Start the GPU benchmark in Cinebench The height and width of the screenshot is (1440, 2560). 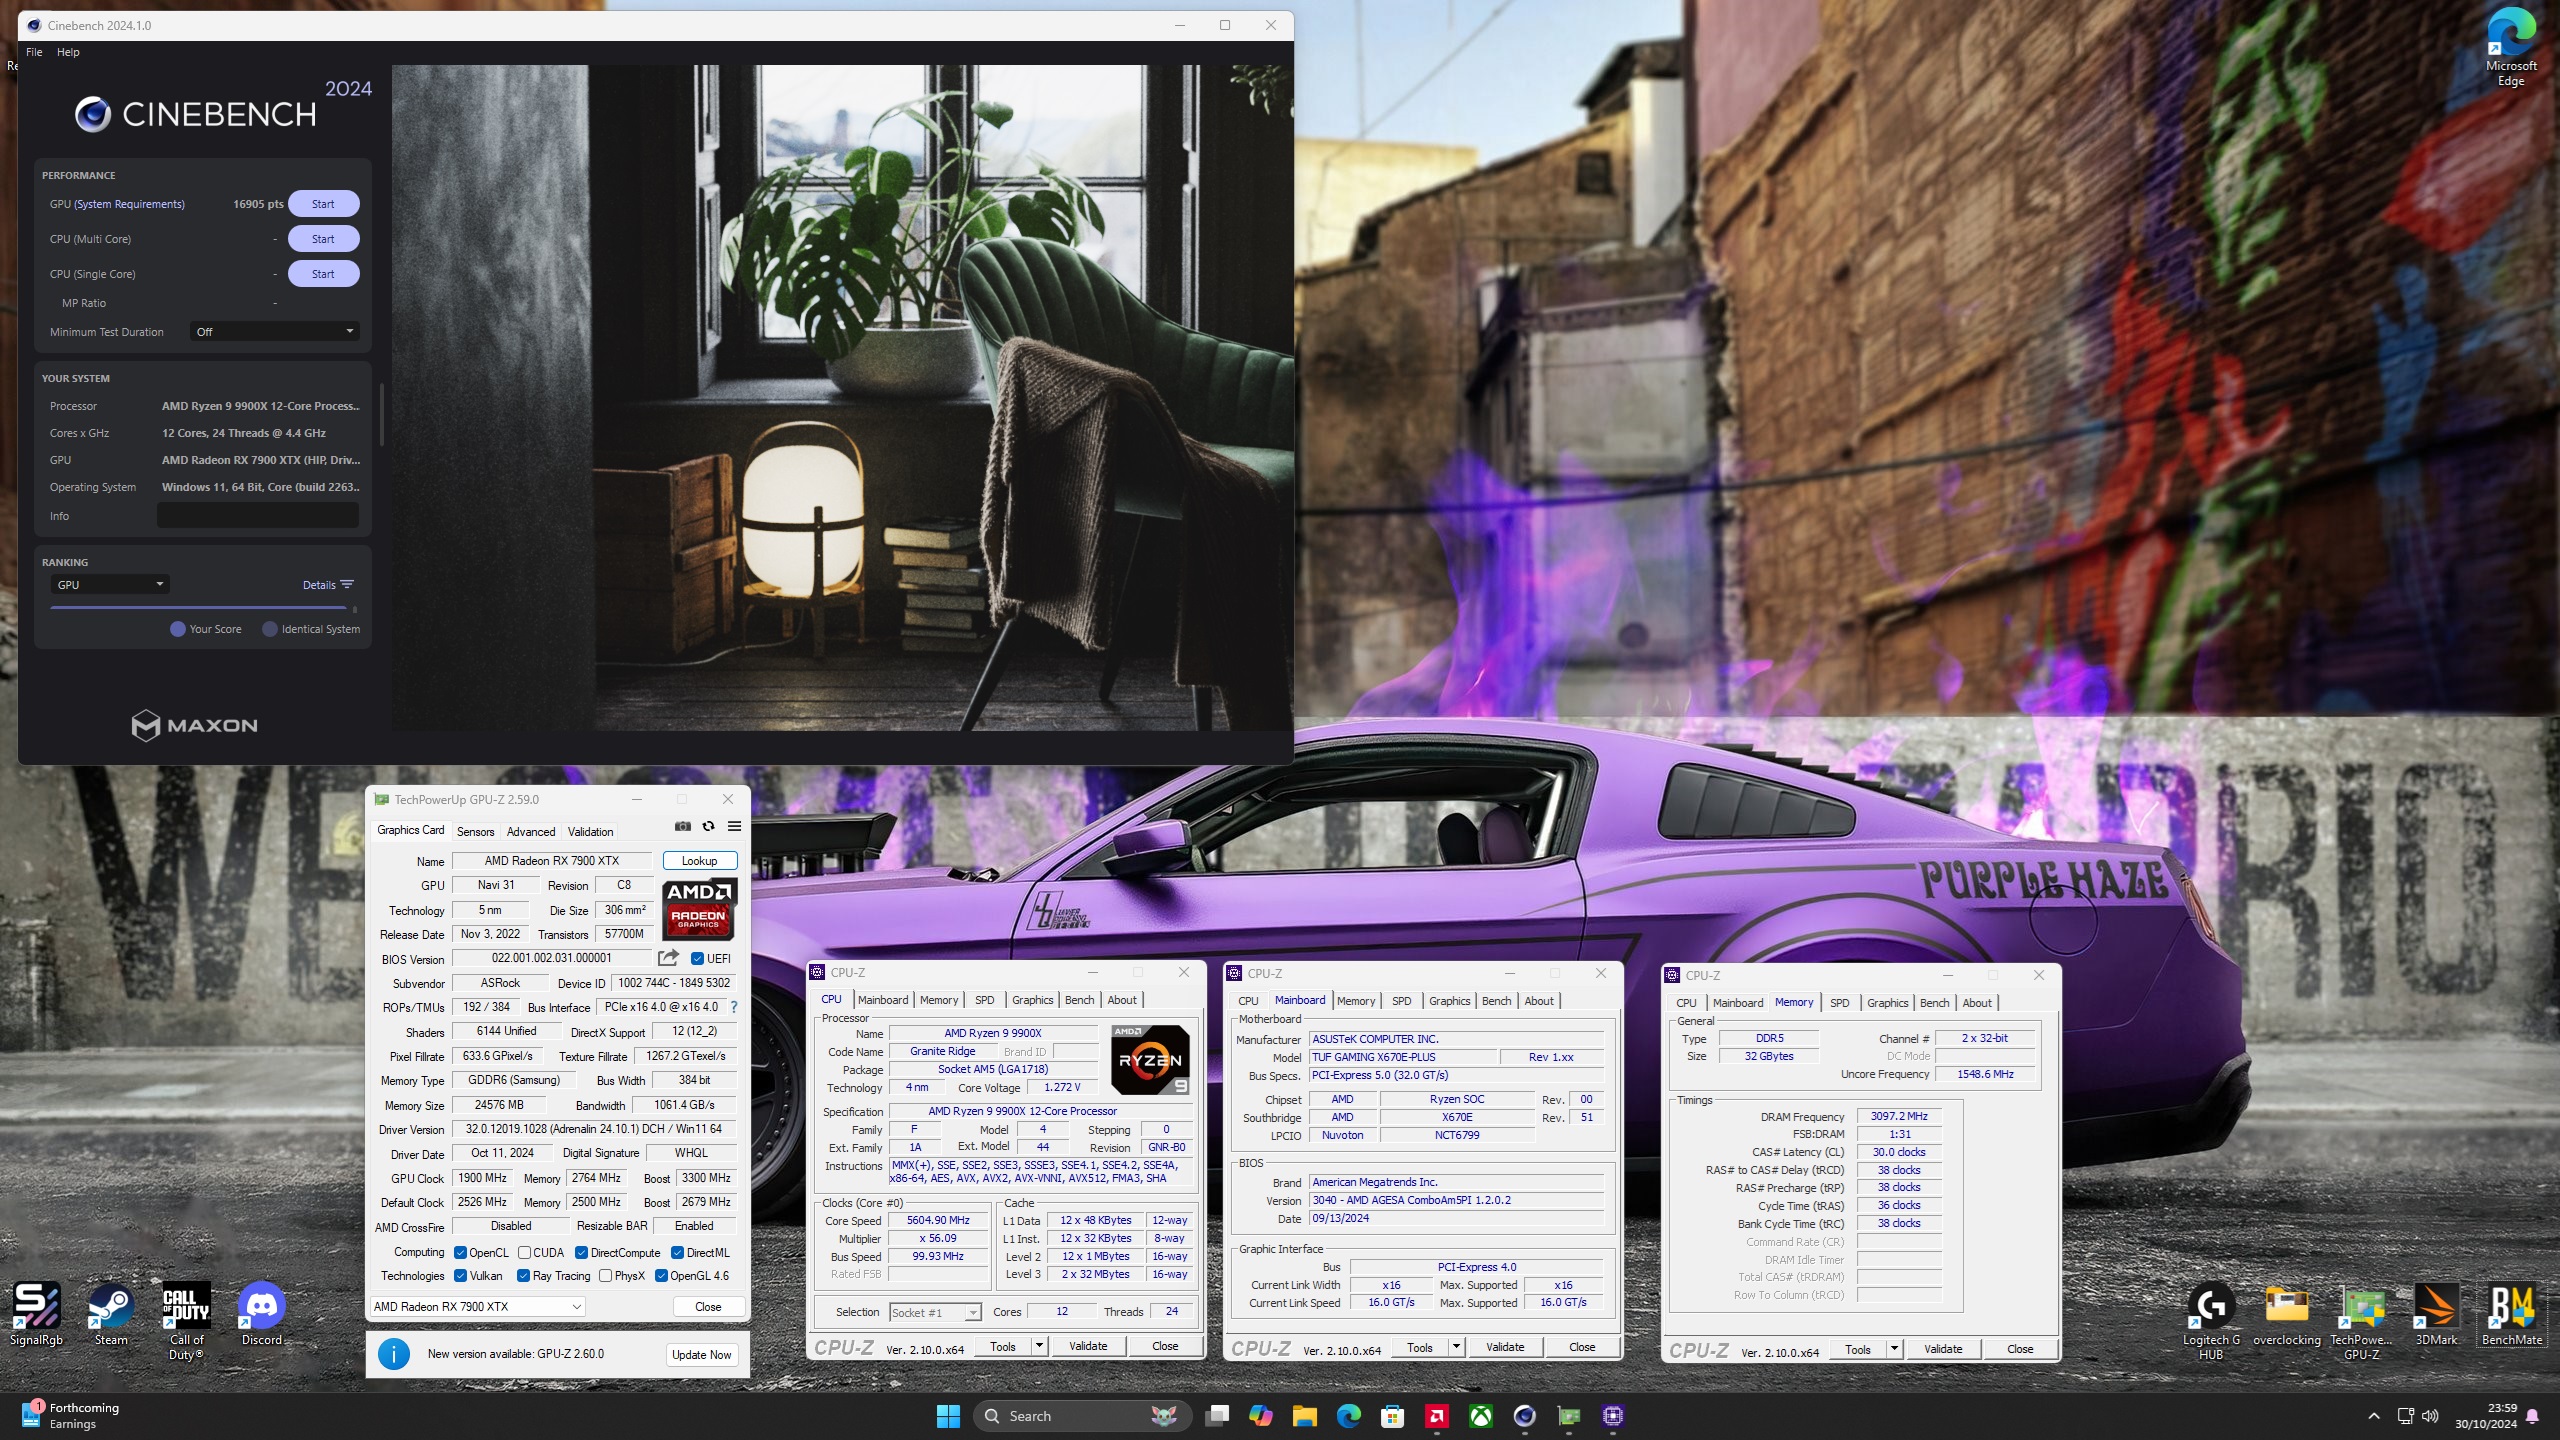pos(323,204)
